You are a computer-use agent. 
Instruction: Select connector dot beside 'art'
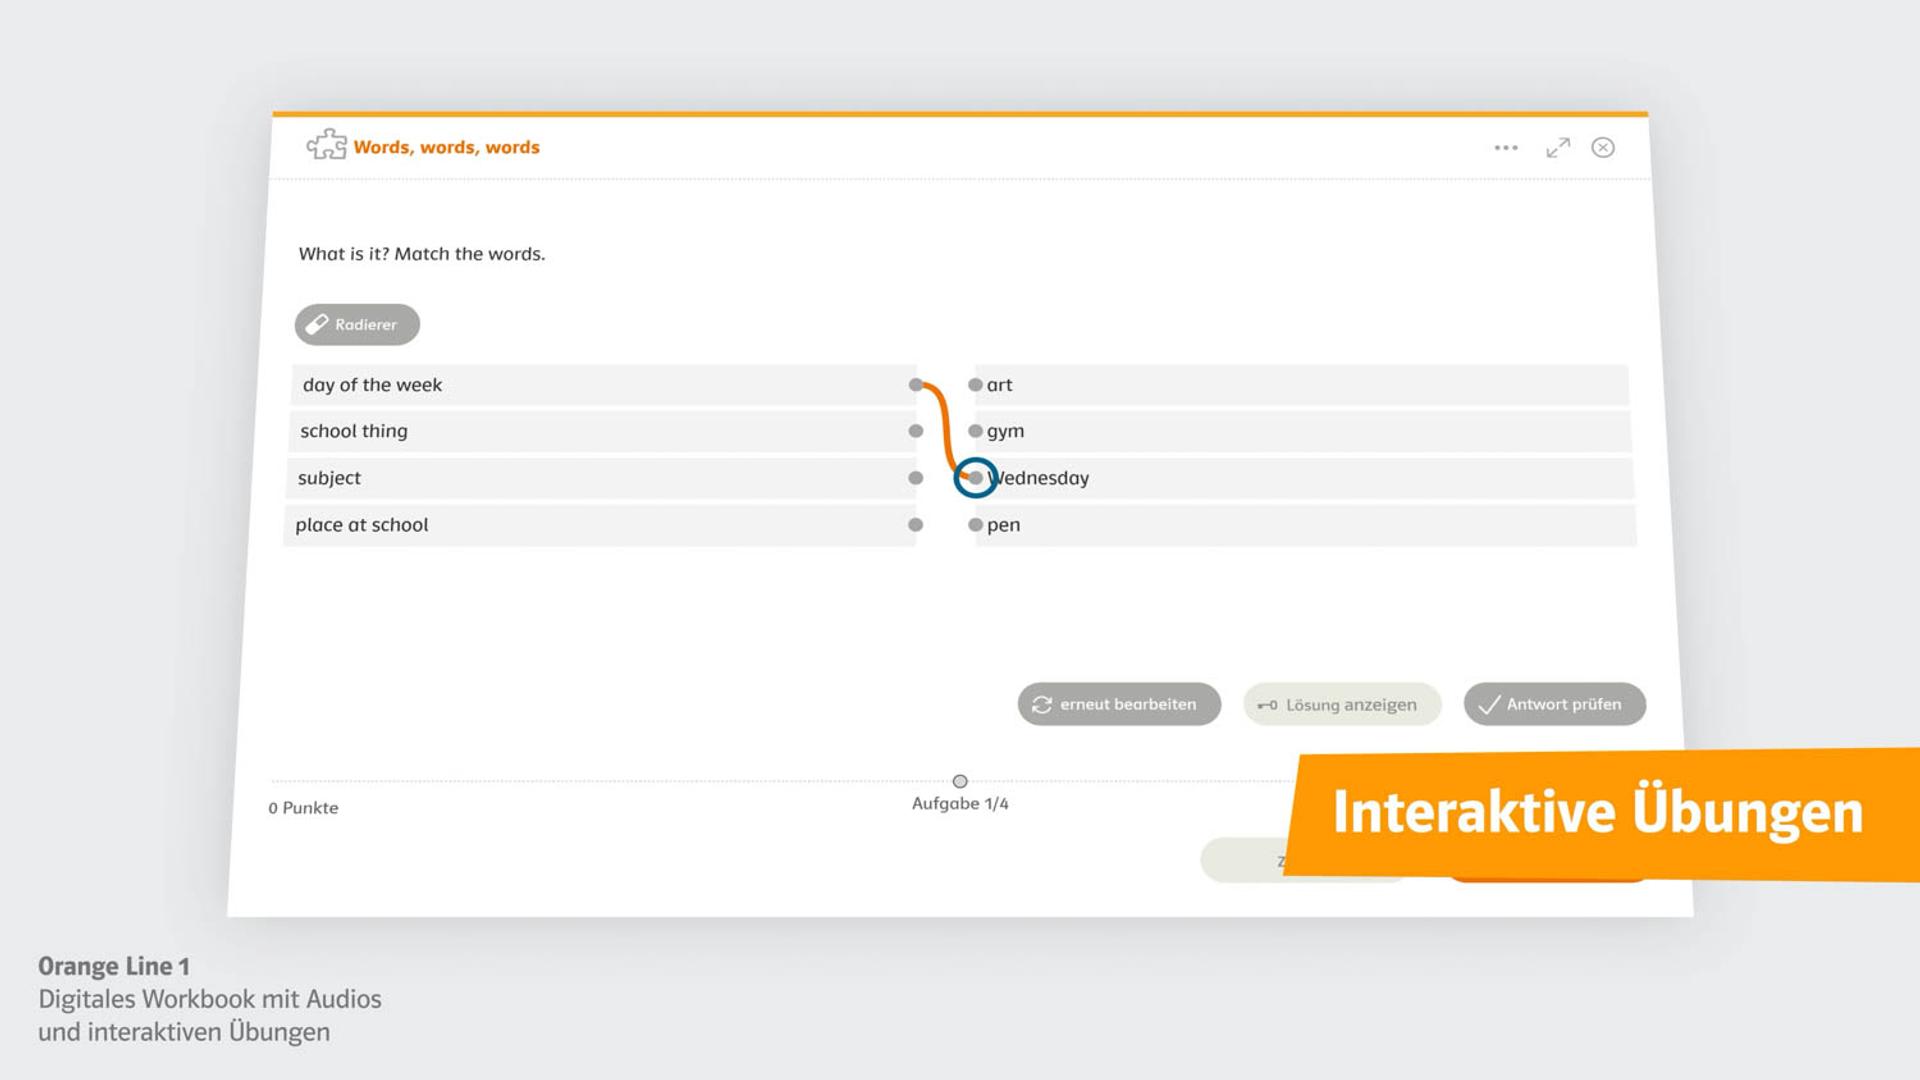pyautogui.click(x=975, y=385)
